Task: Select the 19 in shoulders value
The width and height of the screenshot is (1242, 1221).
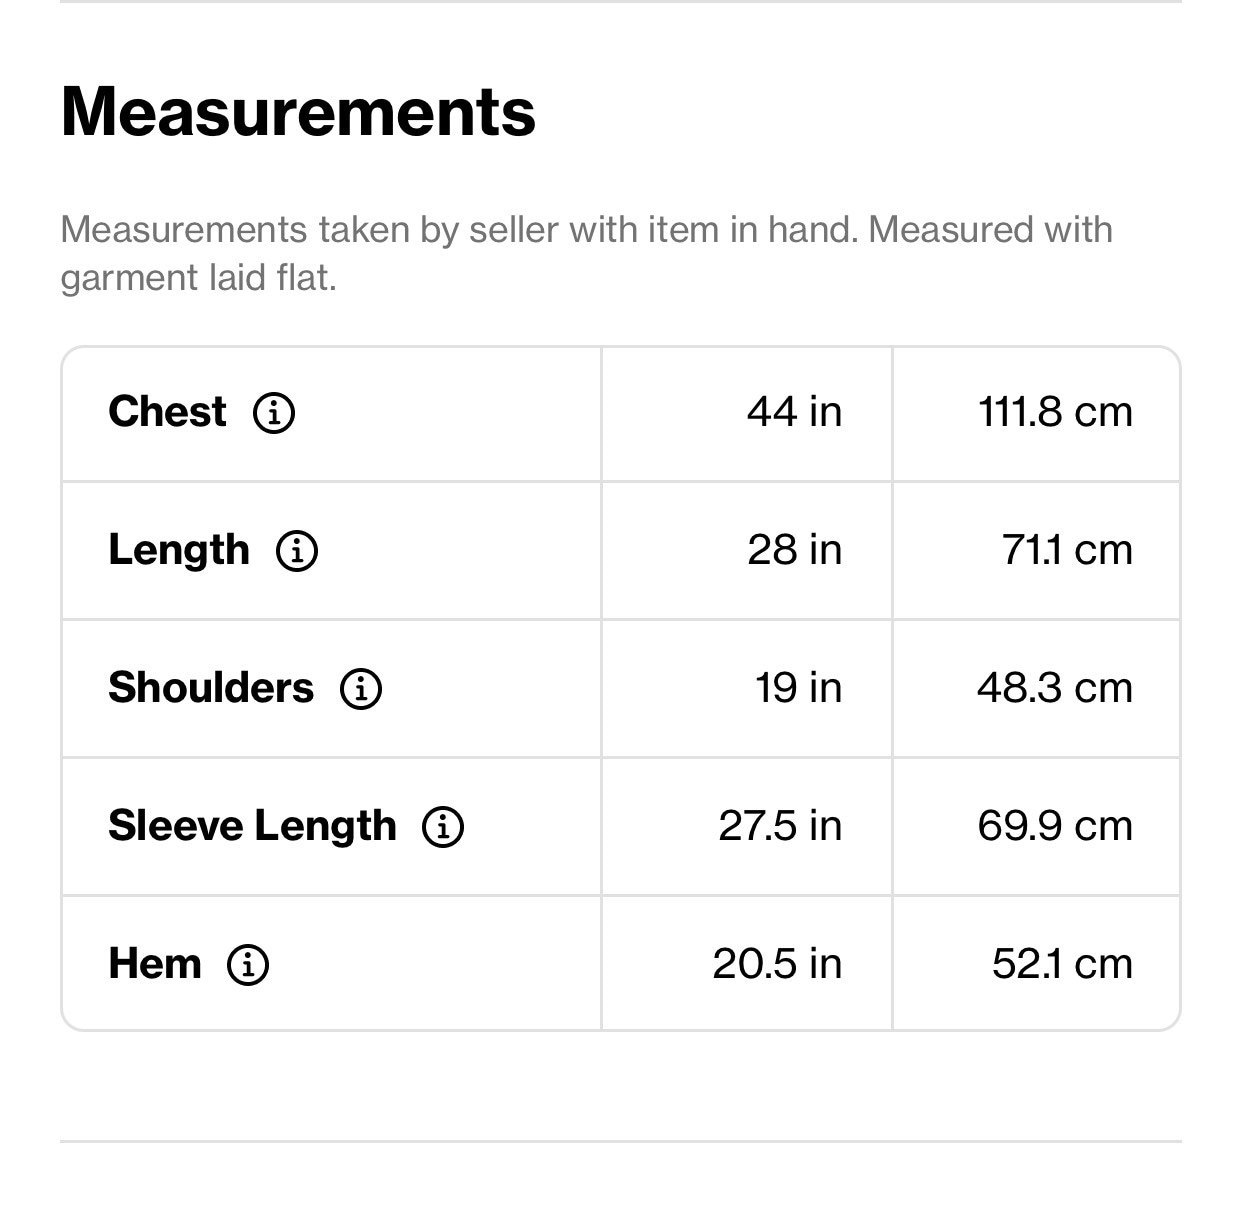Action: pyautogui.click(x=799, y=688)
